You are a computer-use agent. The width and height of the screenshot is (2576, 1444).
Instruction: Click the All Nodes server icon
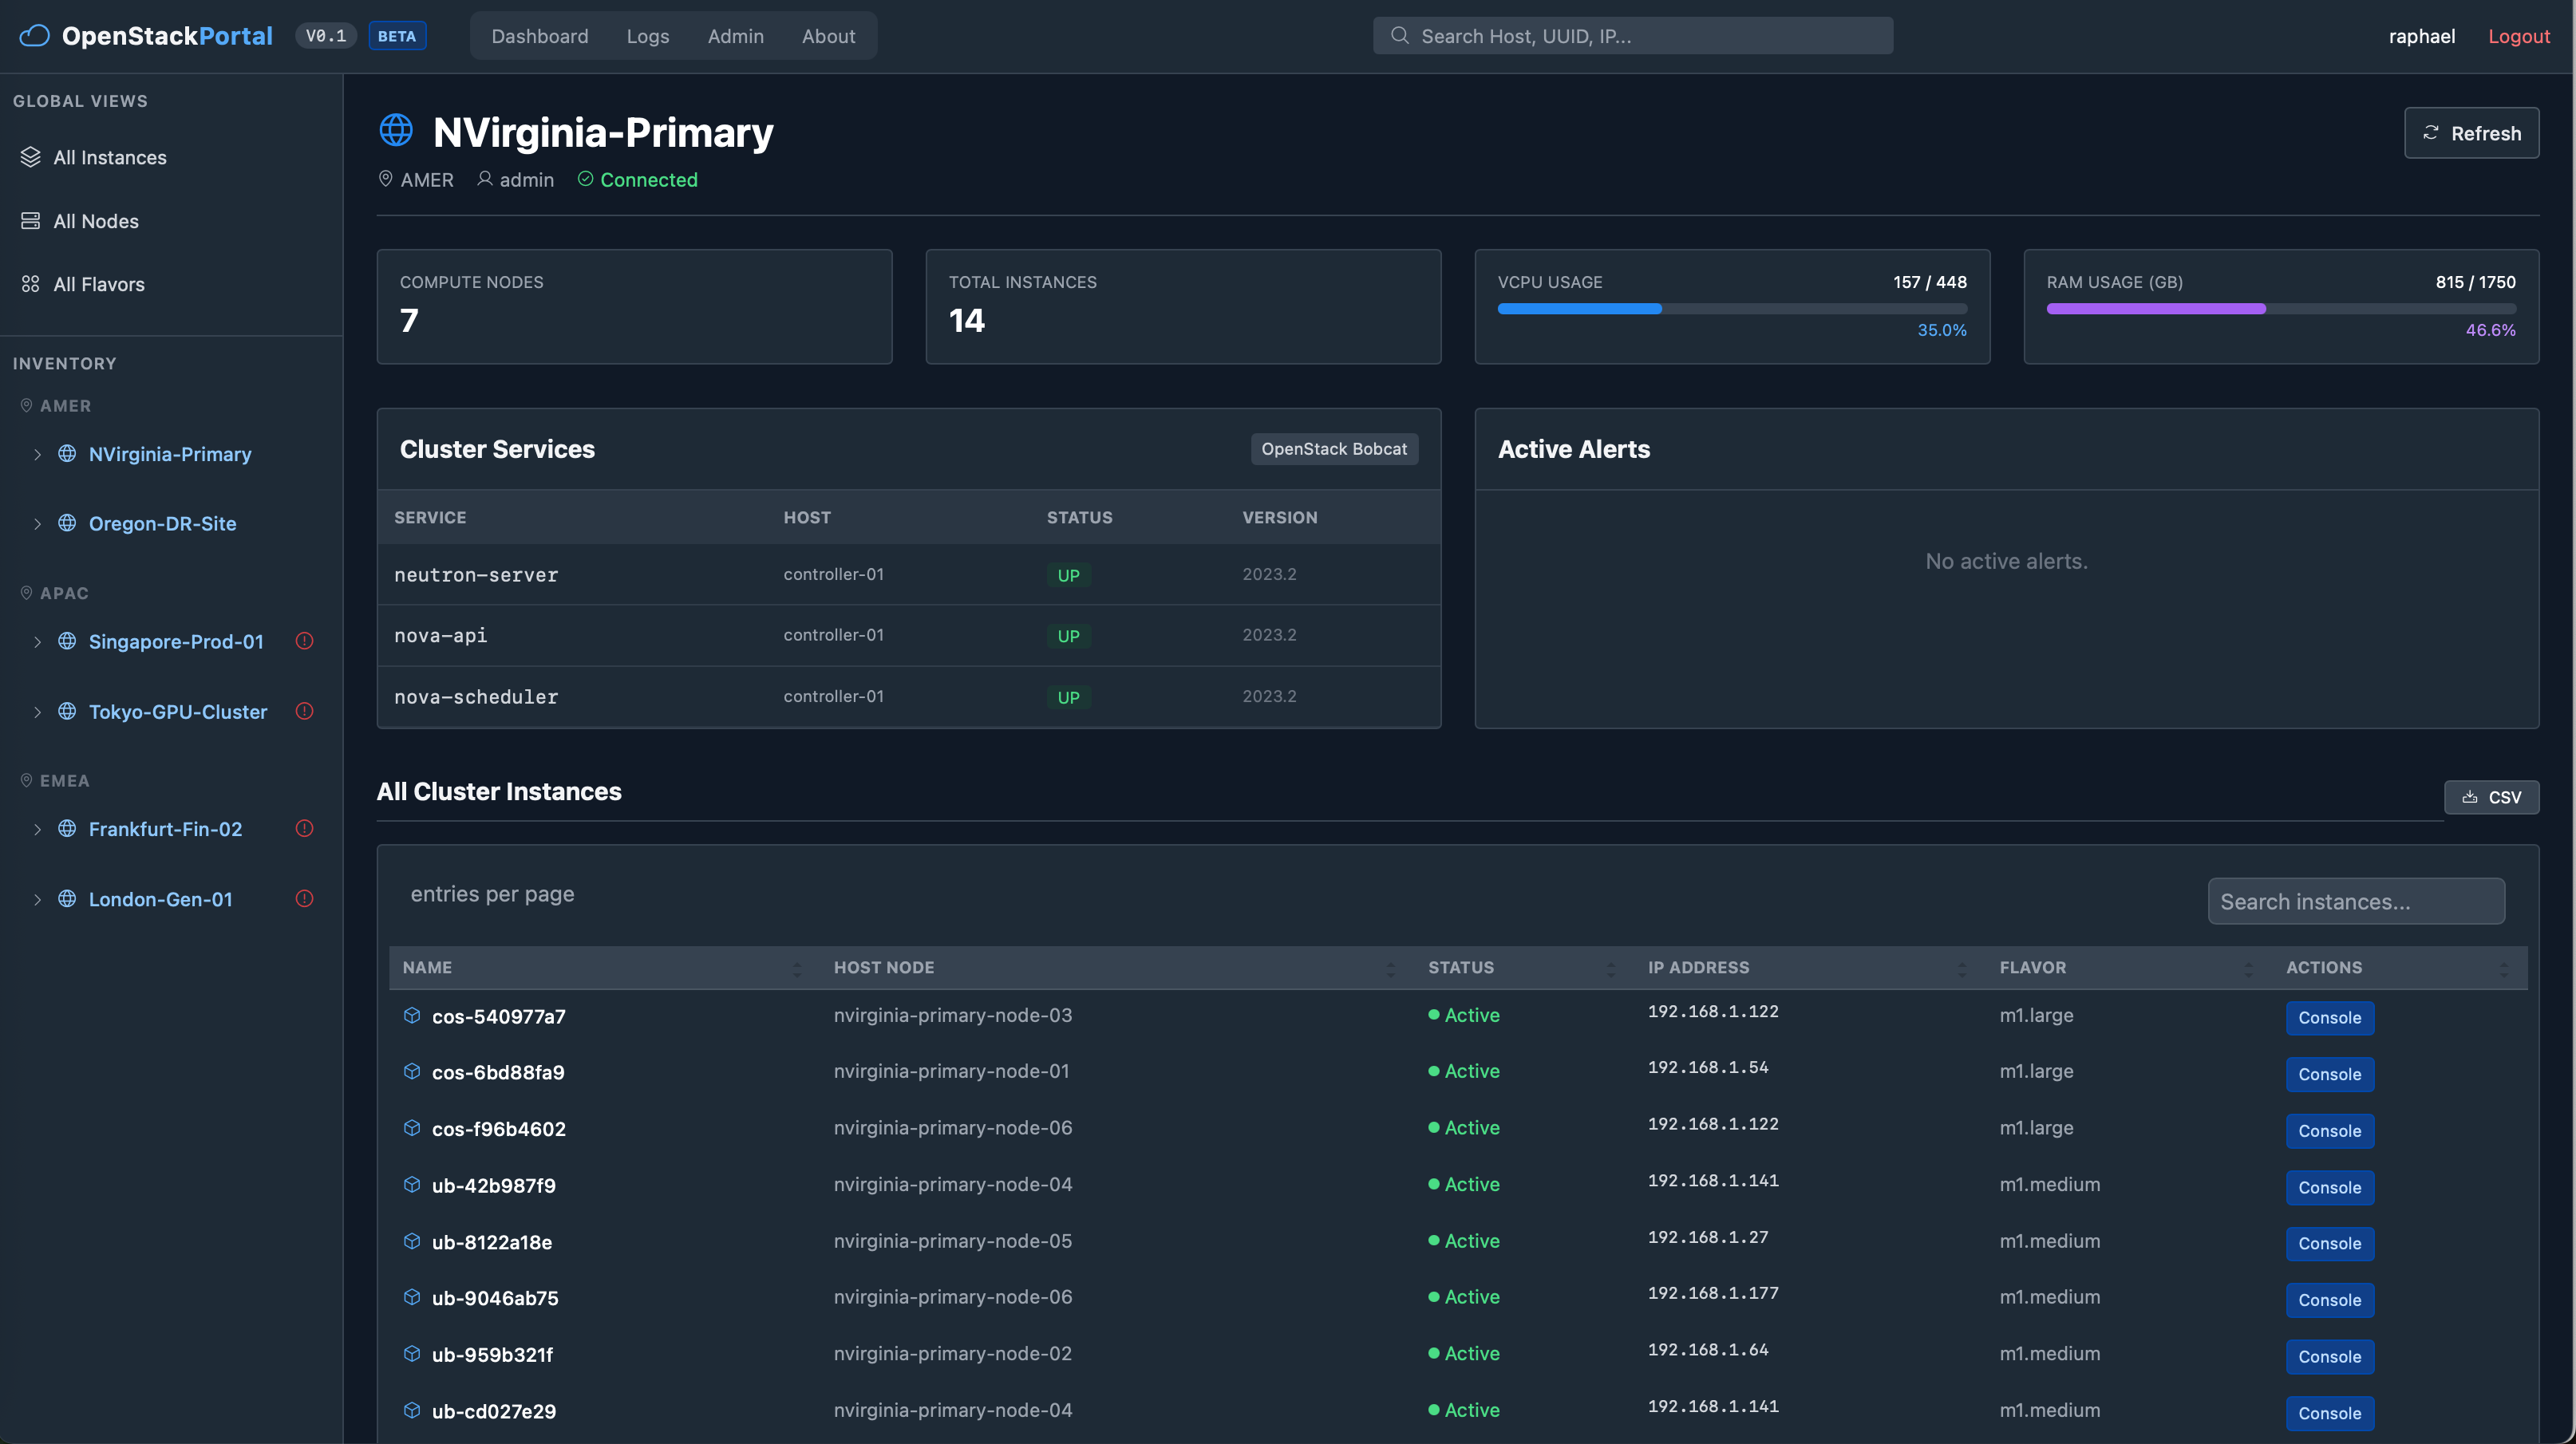coord(30,221)
